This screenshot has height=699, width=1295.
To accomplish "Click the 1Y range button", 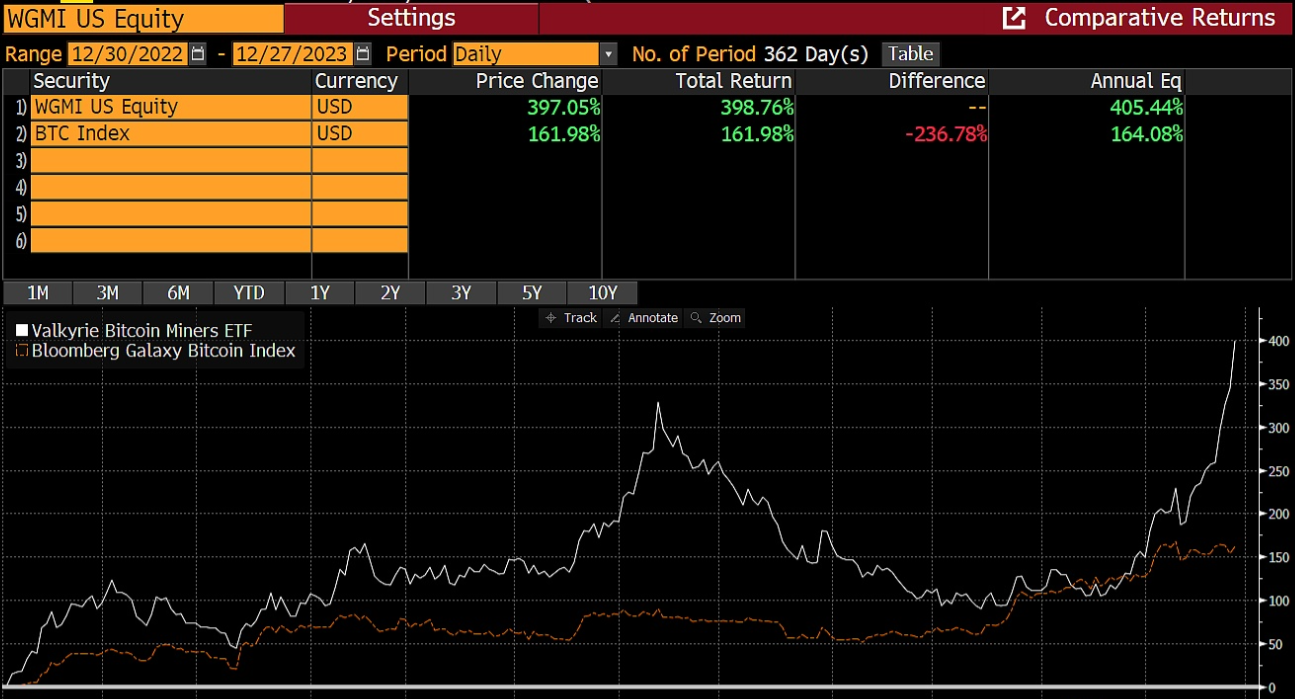I will [319, 292].
